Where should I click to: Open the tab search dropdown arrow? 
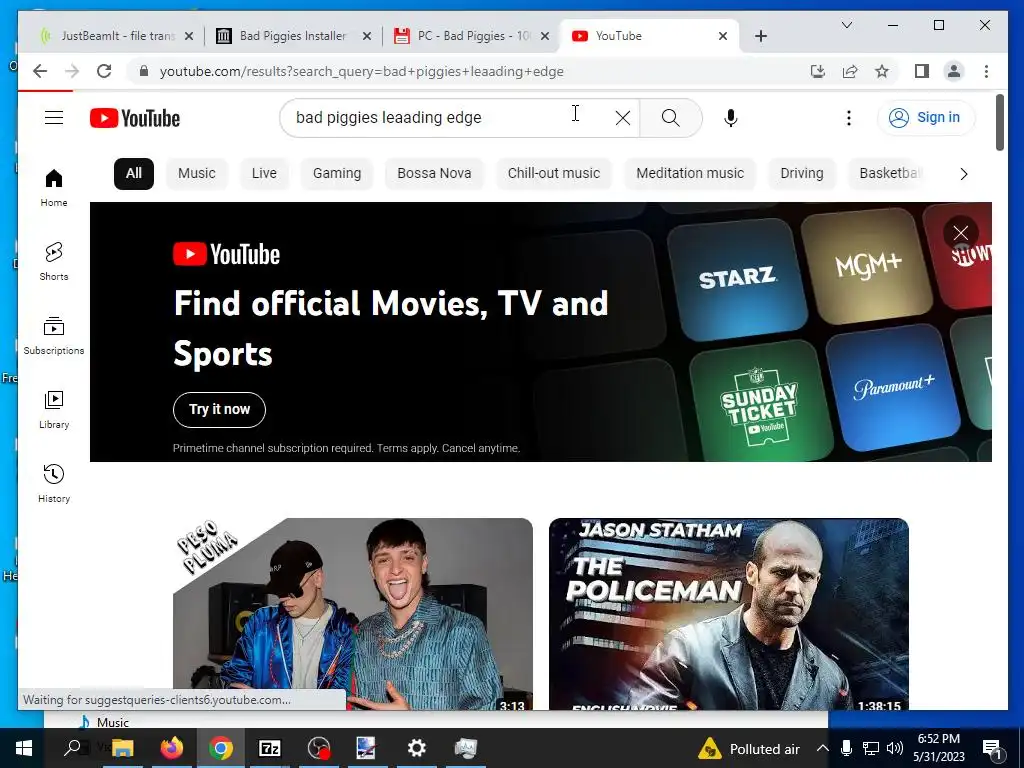(847, 25)
